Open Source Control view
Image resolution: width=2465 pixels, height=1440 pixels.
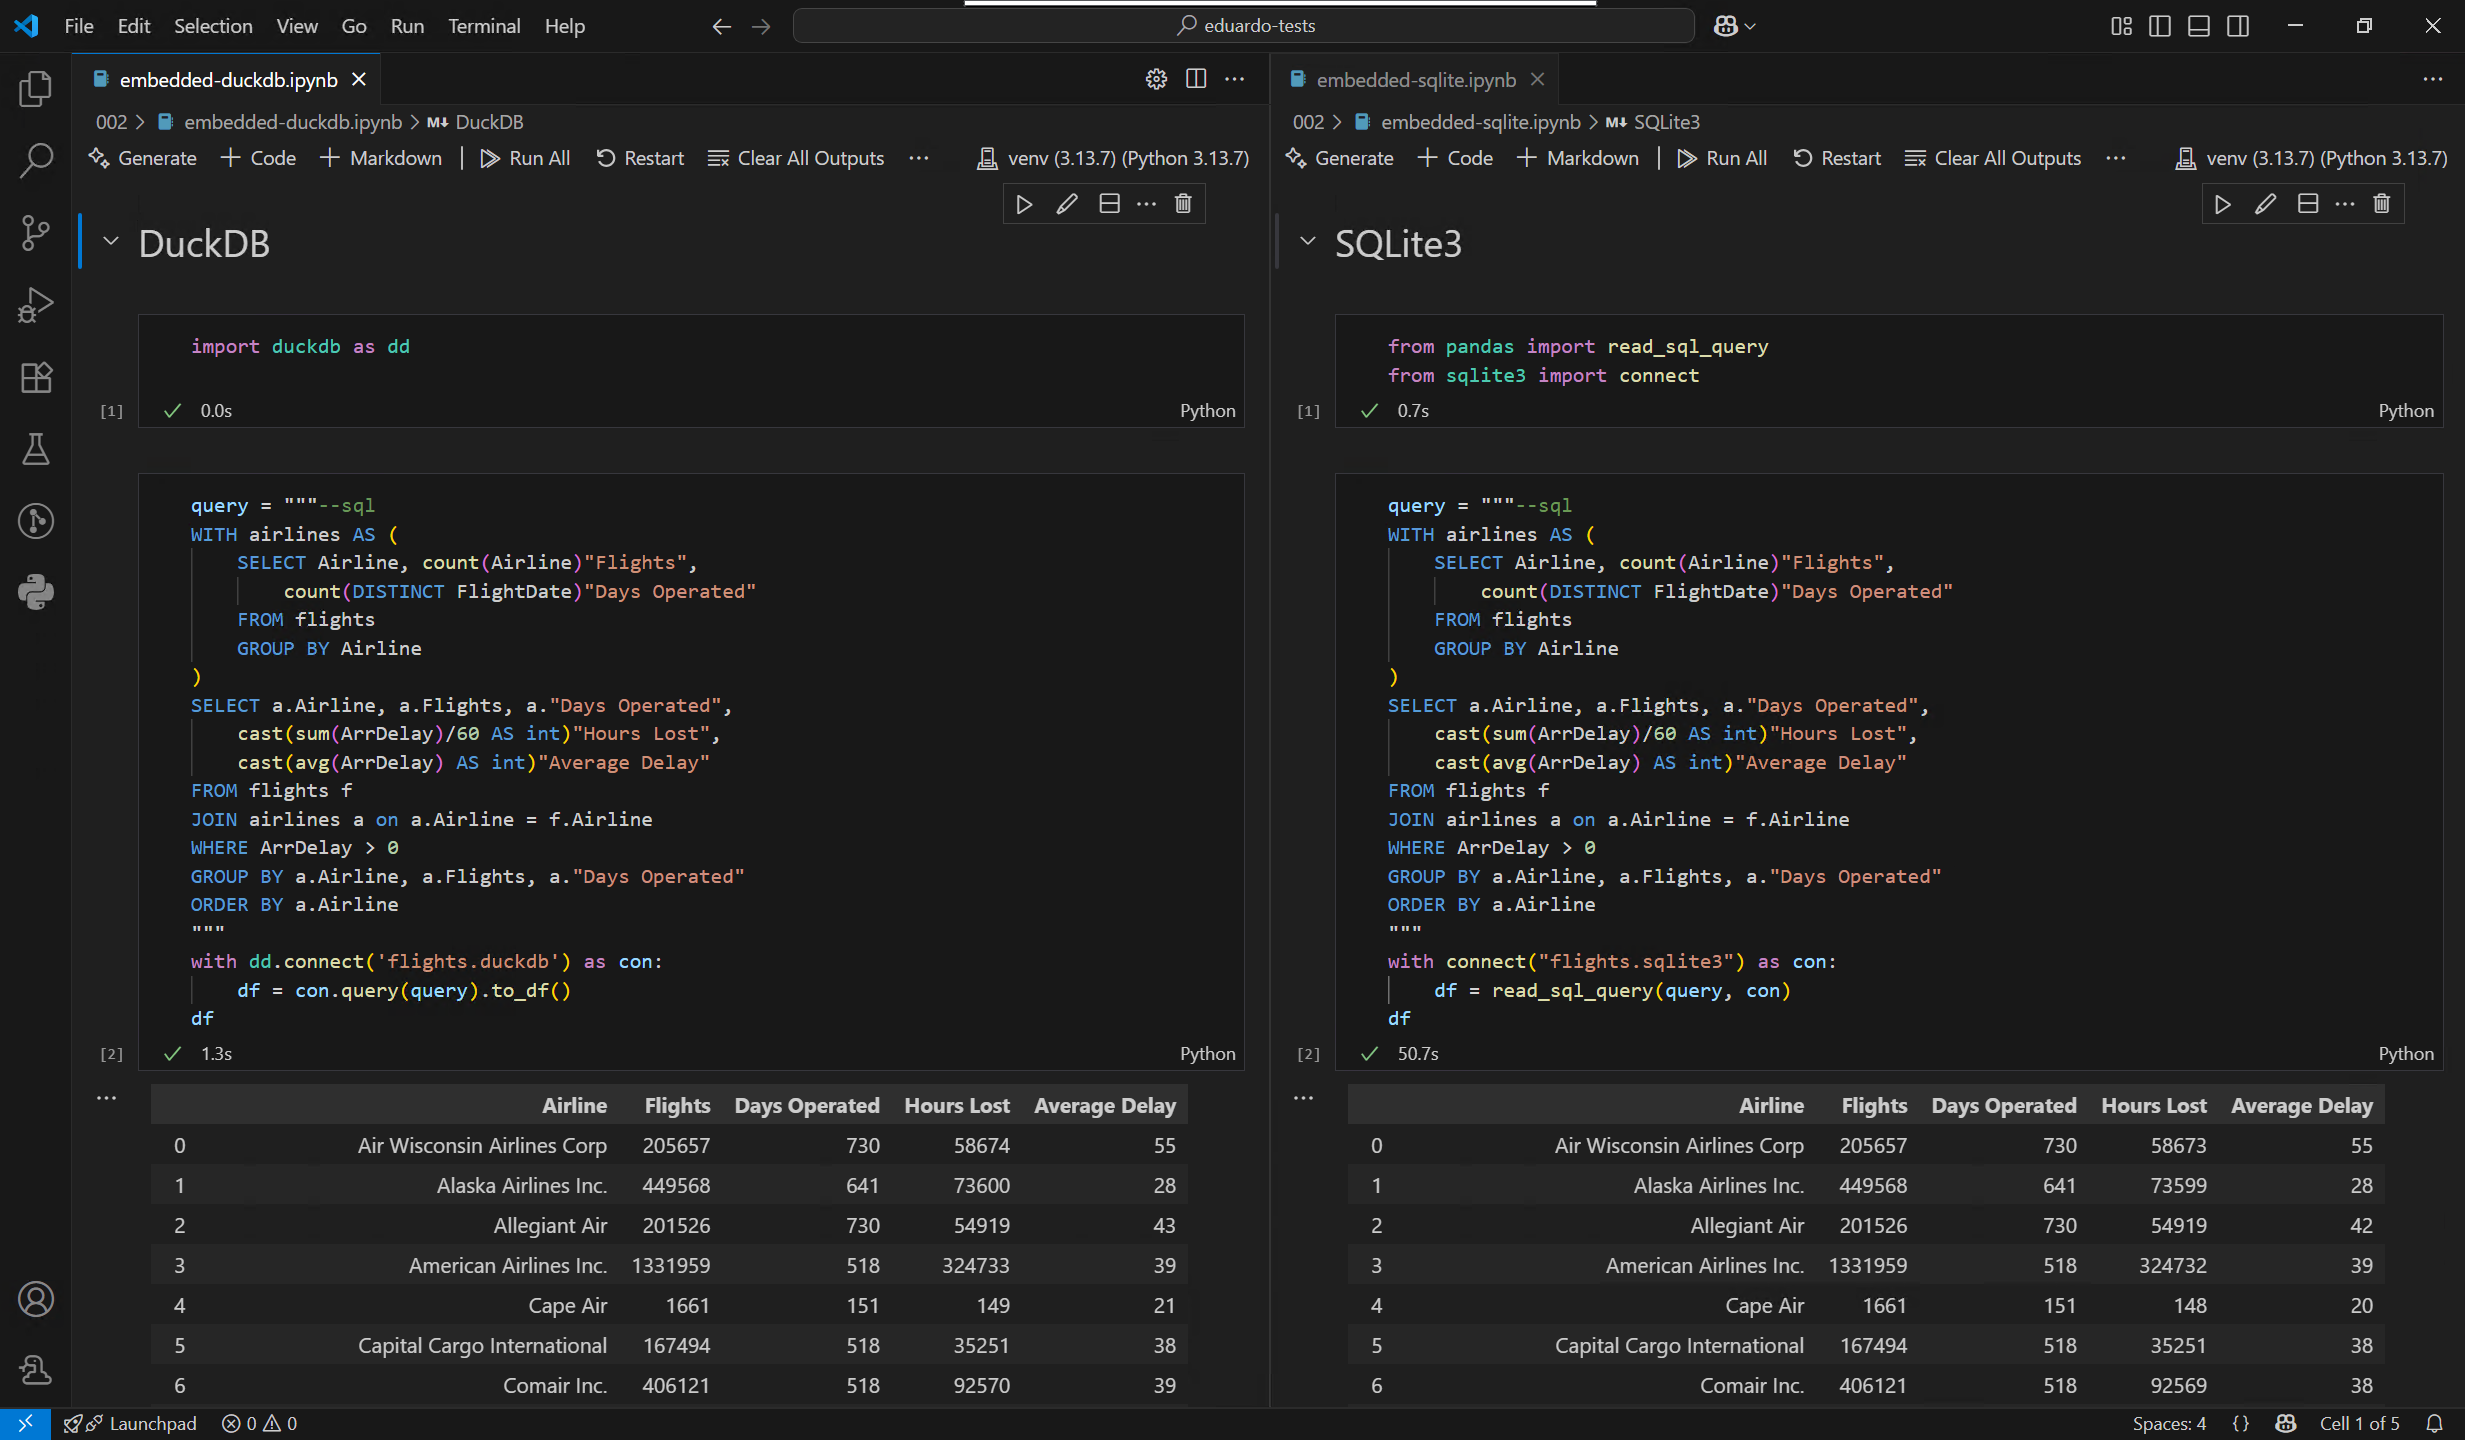click(x=36, y=233)
